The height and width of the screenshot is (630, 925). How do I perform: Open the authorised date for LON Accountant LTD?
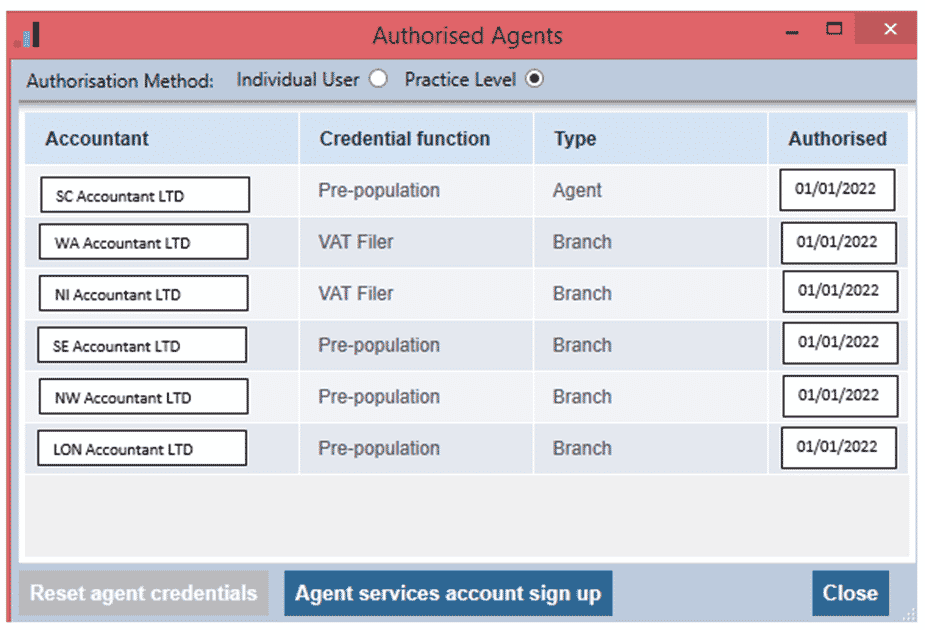[x=840, y=447]
